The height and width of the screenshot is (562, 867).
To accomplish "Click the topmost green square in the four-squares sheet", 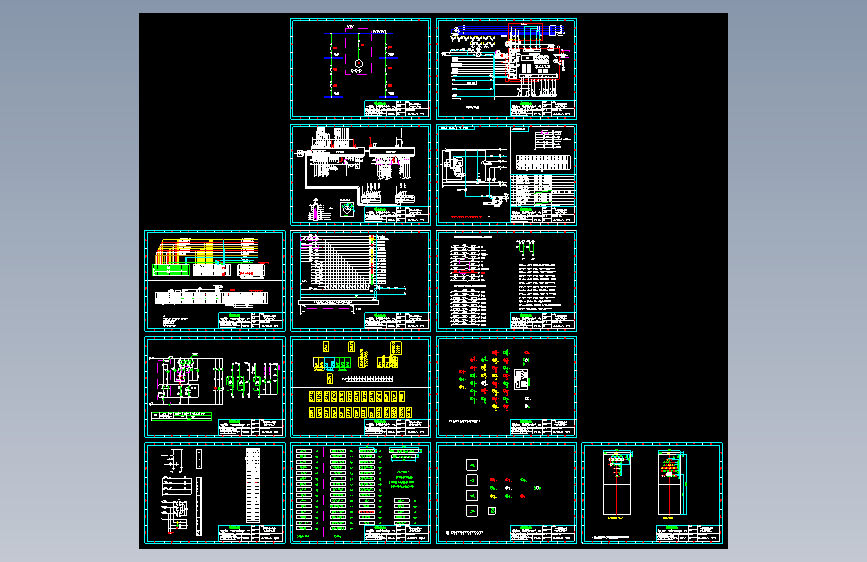I will pyautogui.click(x=472, y=465).
